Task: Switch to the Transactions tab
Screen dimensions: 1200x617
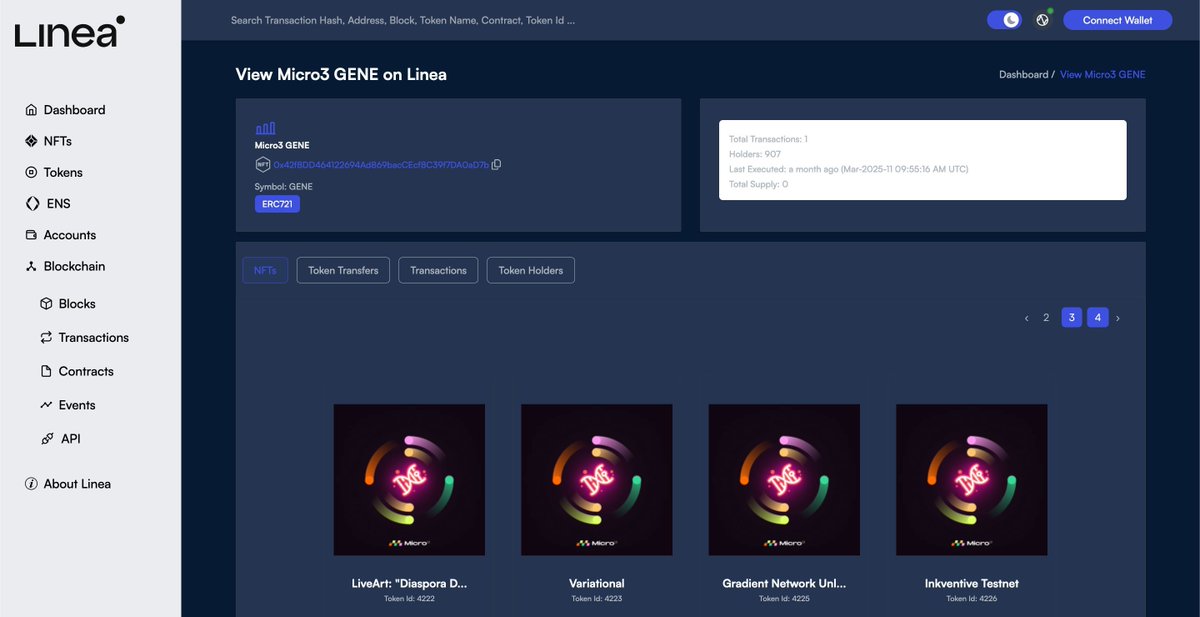Action: (438, 270)
